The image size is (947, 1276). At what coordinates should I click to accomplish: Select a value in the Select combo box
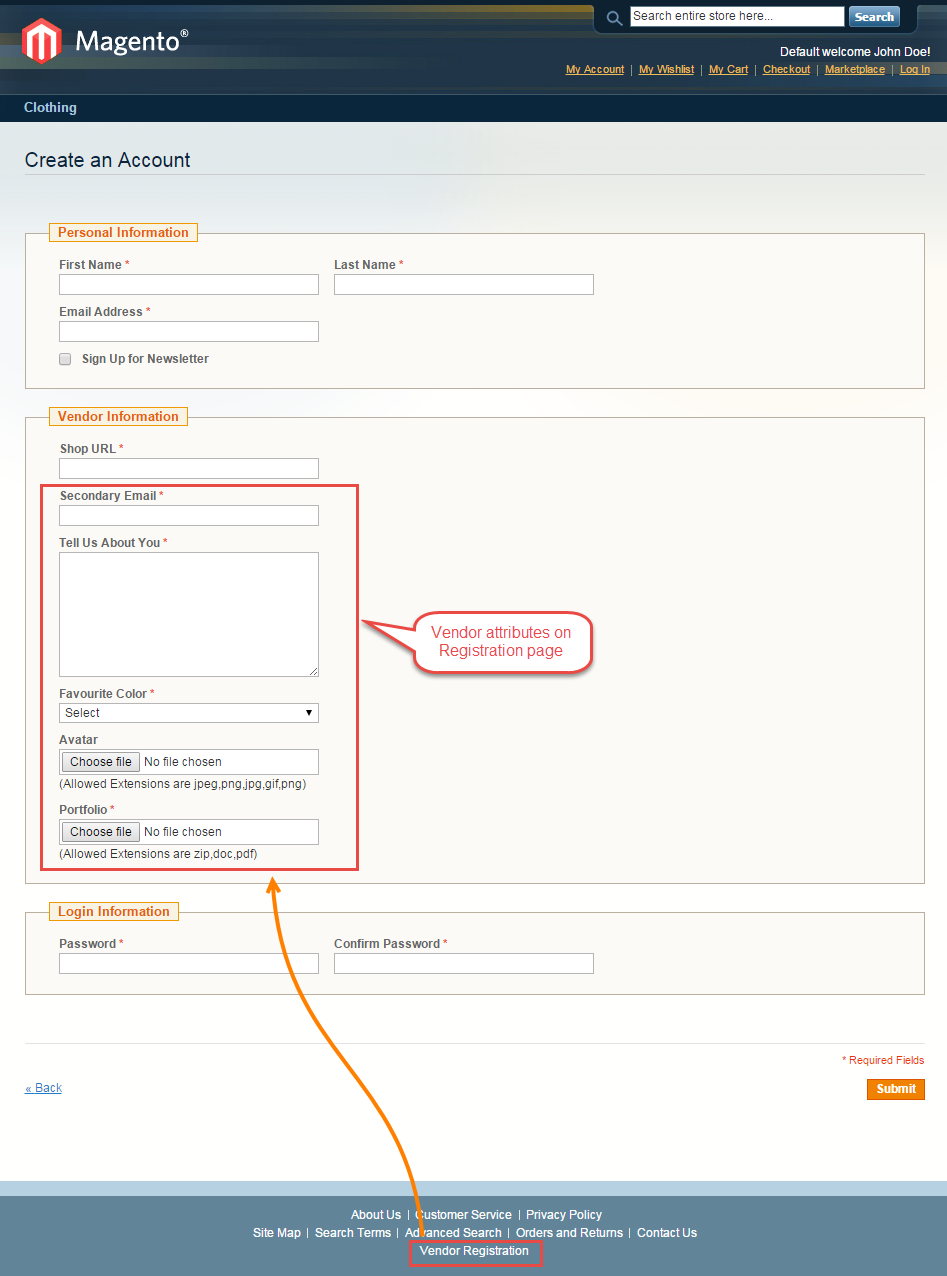pyautogui.click(x=188, y=712)
